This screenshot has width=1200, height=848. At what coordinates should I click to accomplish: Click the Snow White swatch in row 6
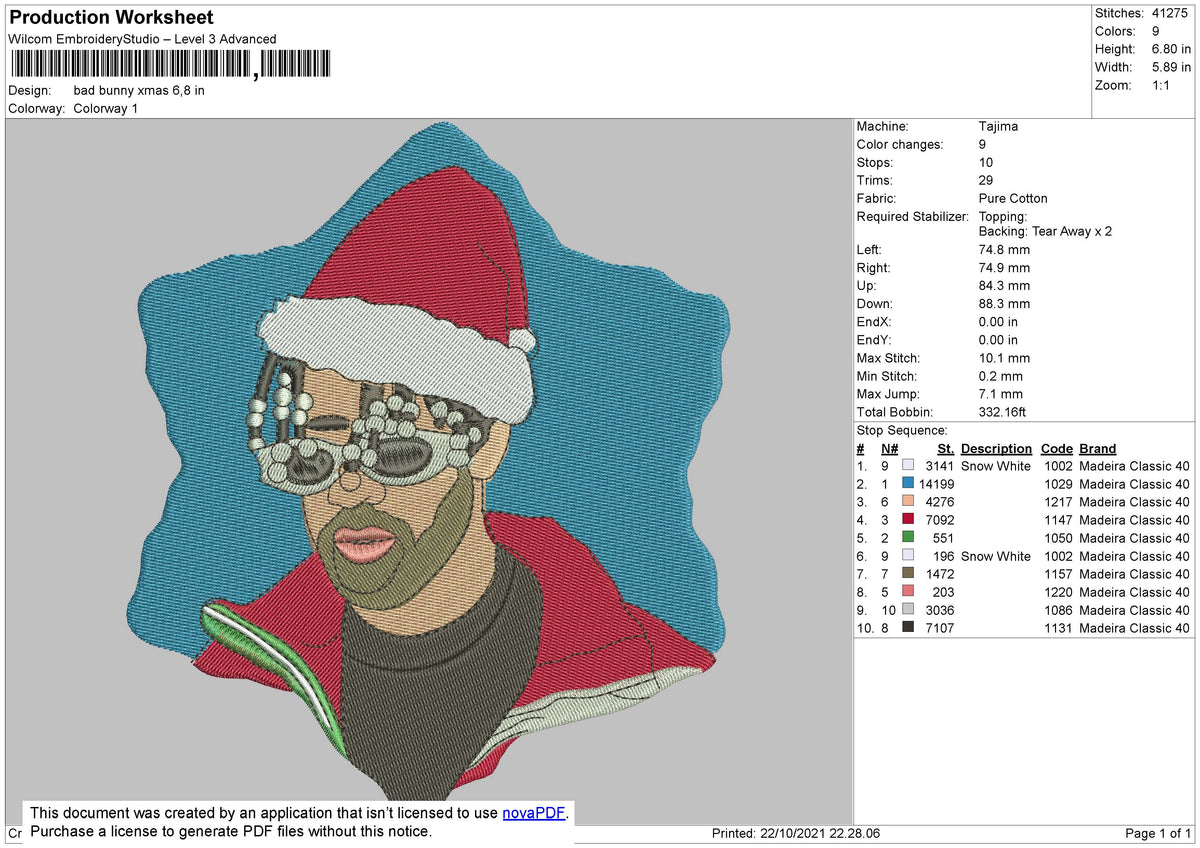(x=908, y=556)
